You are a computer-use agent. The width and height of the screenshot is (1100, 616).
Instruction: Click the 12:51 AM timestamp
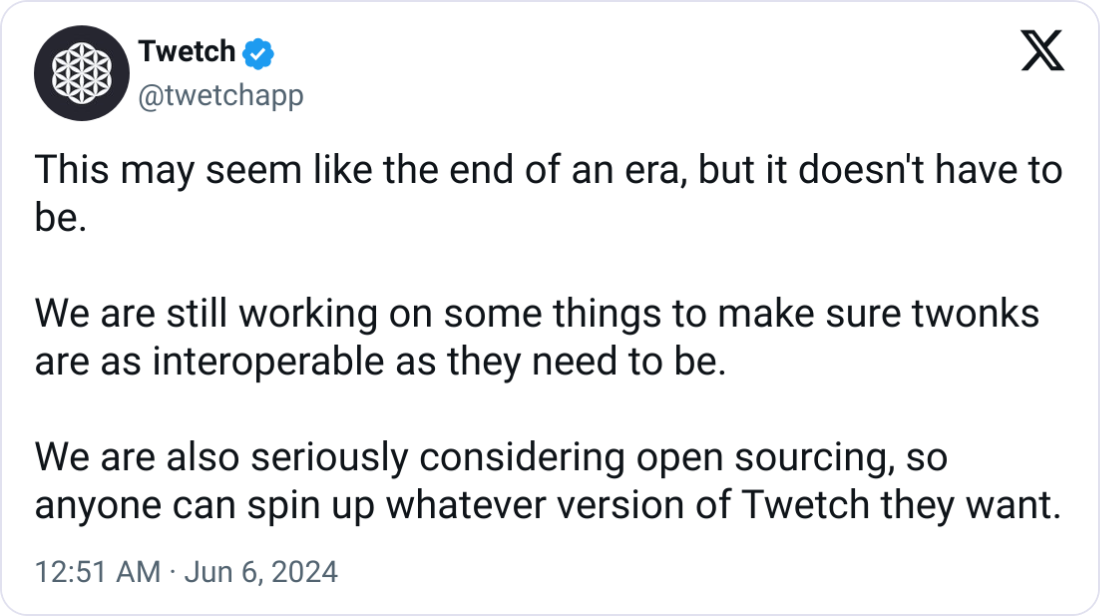tap(98, 572)
